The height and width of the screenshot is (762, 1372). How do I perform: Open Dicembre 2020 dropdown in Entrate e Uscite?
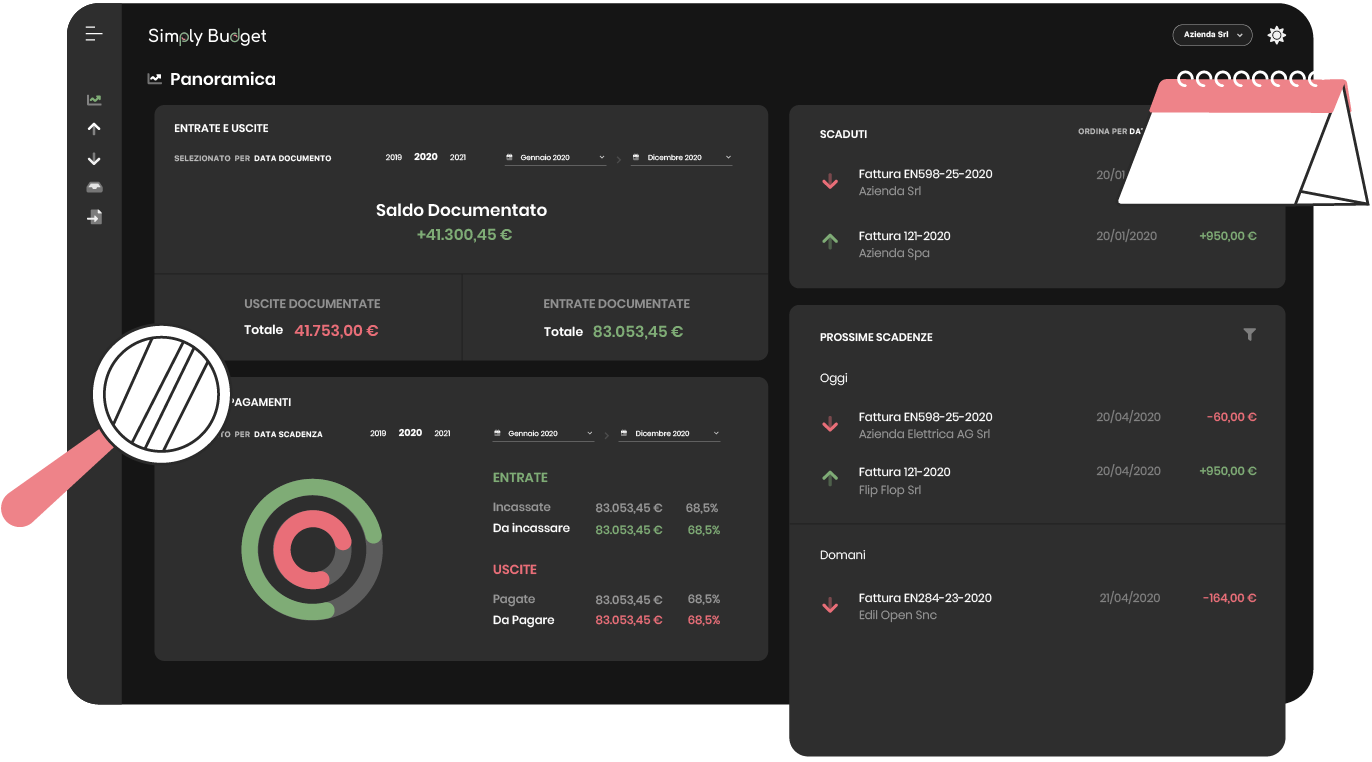682,158
